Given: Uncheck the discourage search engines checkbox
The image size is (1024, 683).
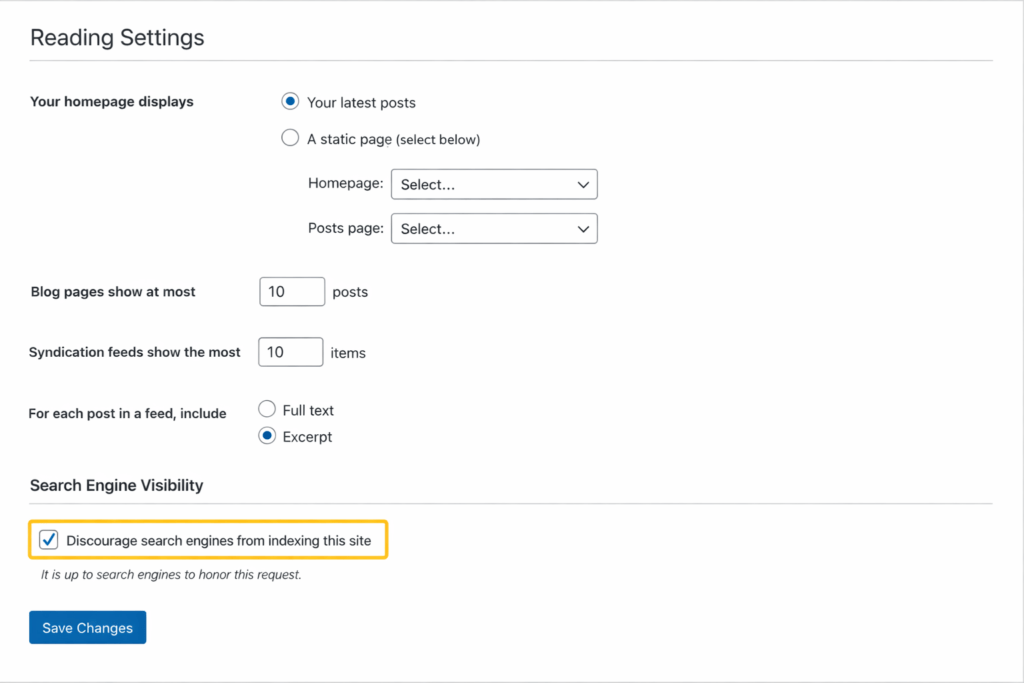Looking at the screenshot, I should 48,540.
